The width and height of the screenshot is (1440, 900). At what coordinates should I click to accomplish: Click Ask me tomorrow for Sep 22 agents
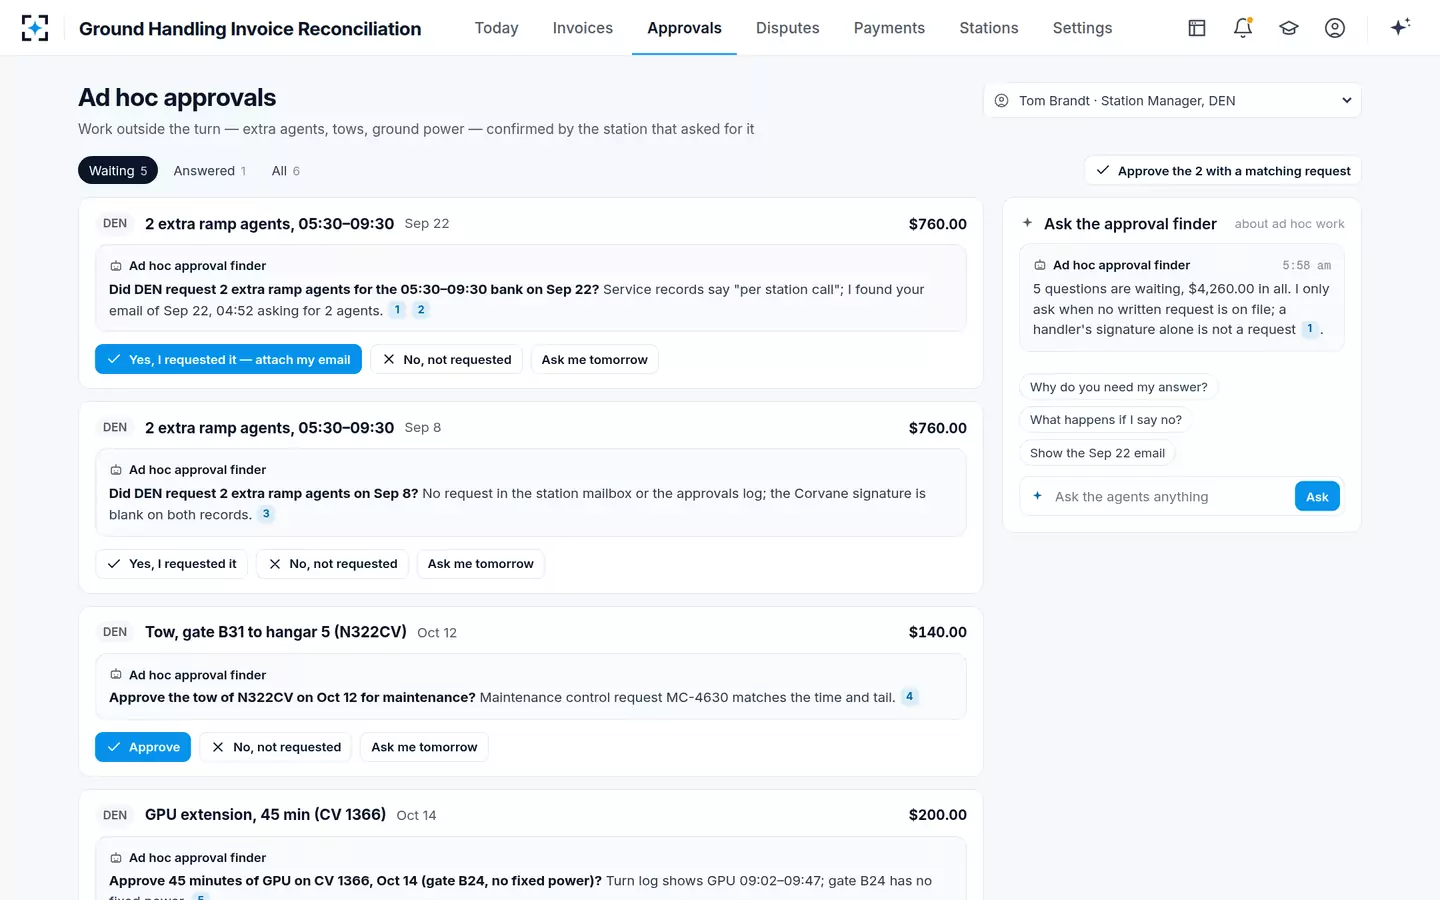[x=594, y=360]
